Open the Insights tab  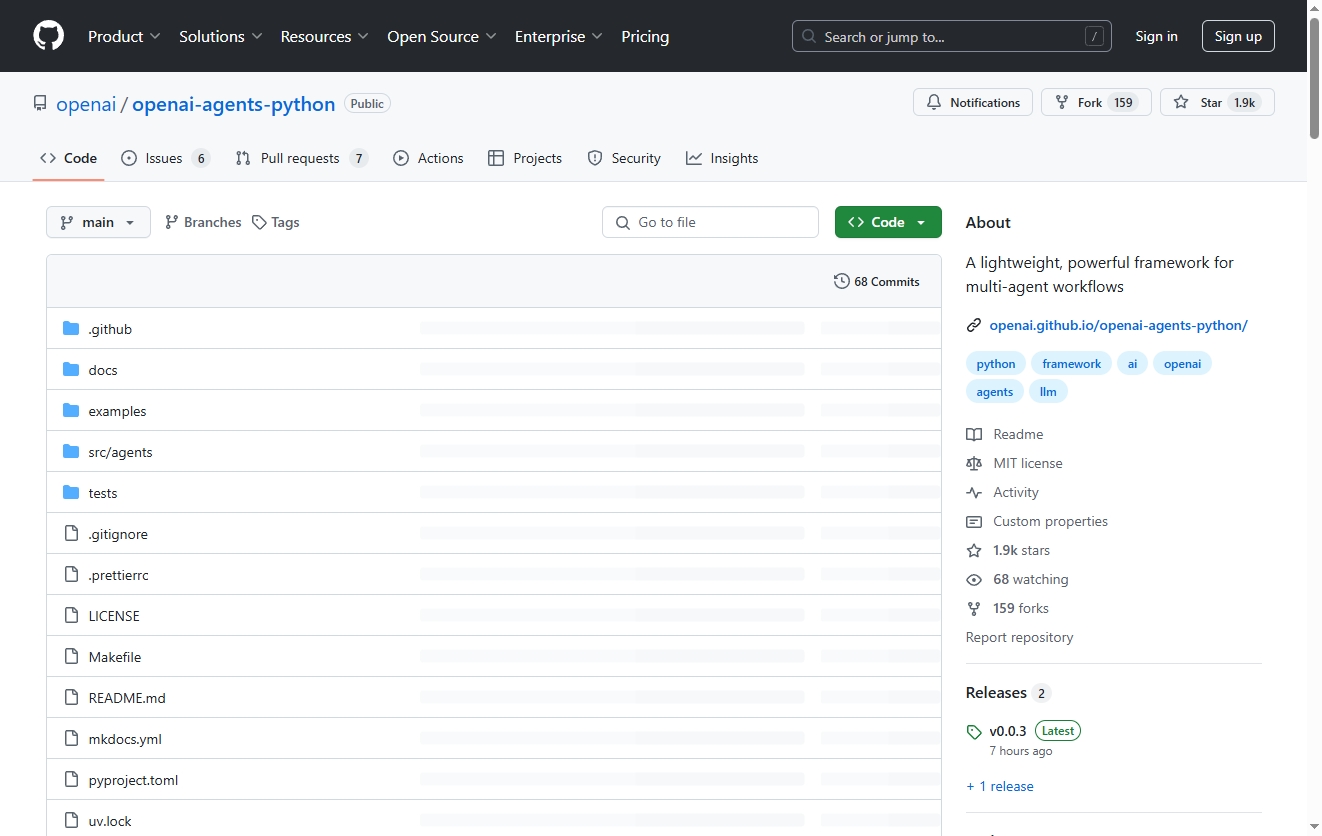(x=722, y=158)
